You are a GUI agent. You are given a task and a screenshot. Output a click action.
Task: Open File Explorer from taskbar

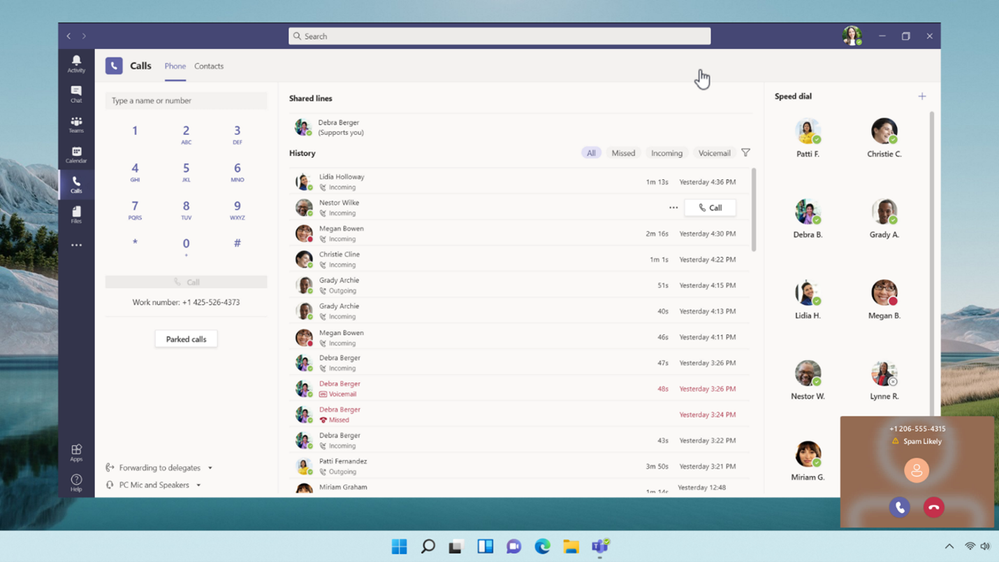571,546
